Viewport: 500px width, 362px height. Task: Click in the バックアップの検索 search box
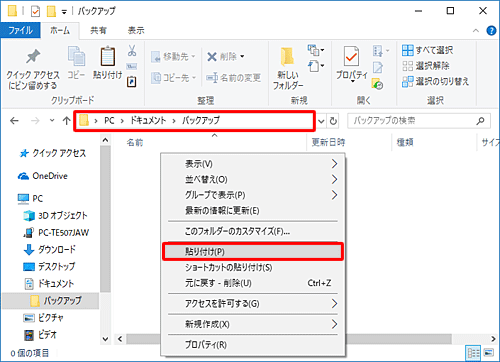(x=412, y=121)
